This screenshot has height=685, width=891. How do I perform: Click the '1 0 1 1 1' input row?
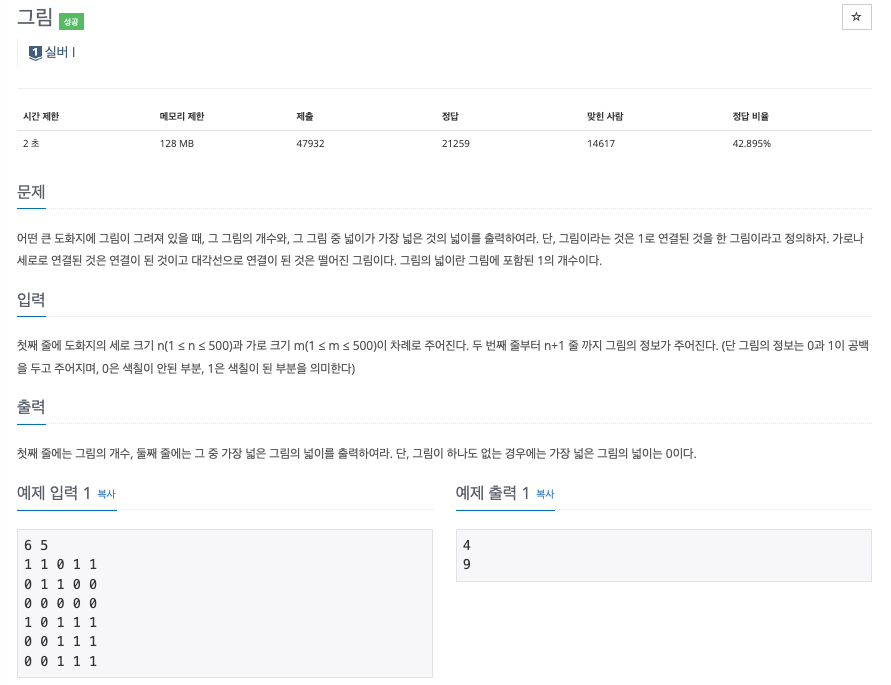(x=61, y=622)
